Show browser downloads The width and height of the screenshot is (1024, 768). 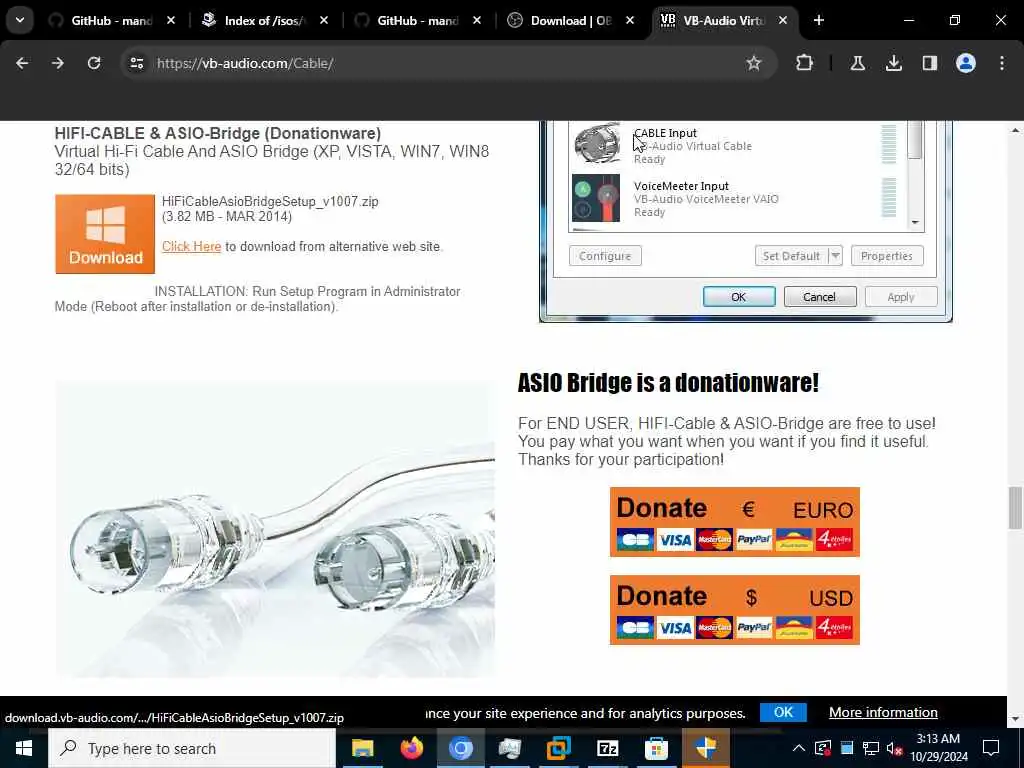coord(893,63)
